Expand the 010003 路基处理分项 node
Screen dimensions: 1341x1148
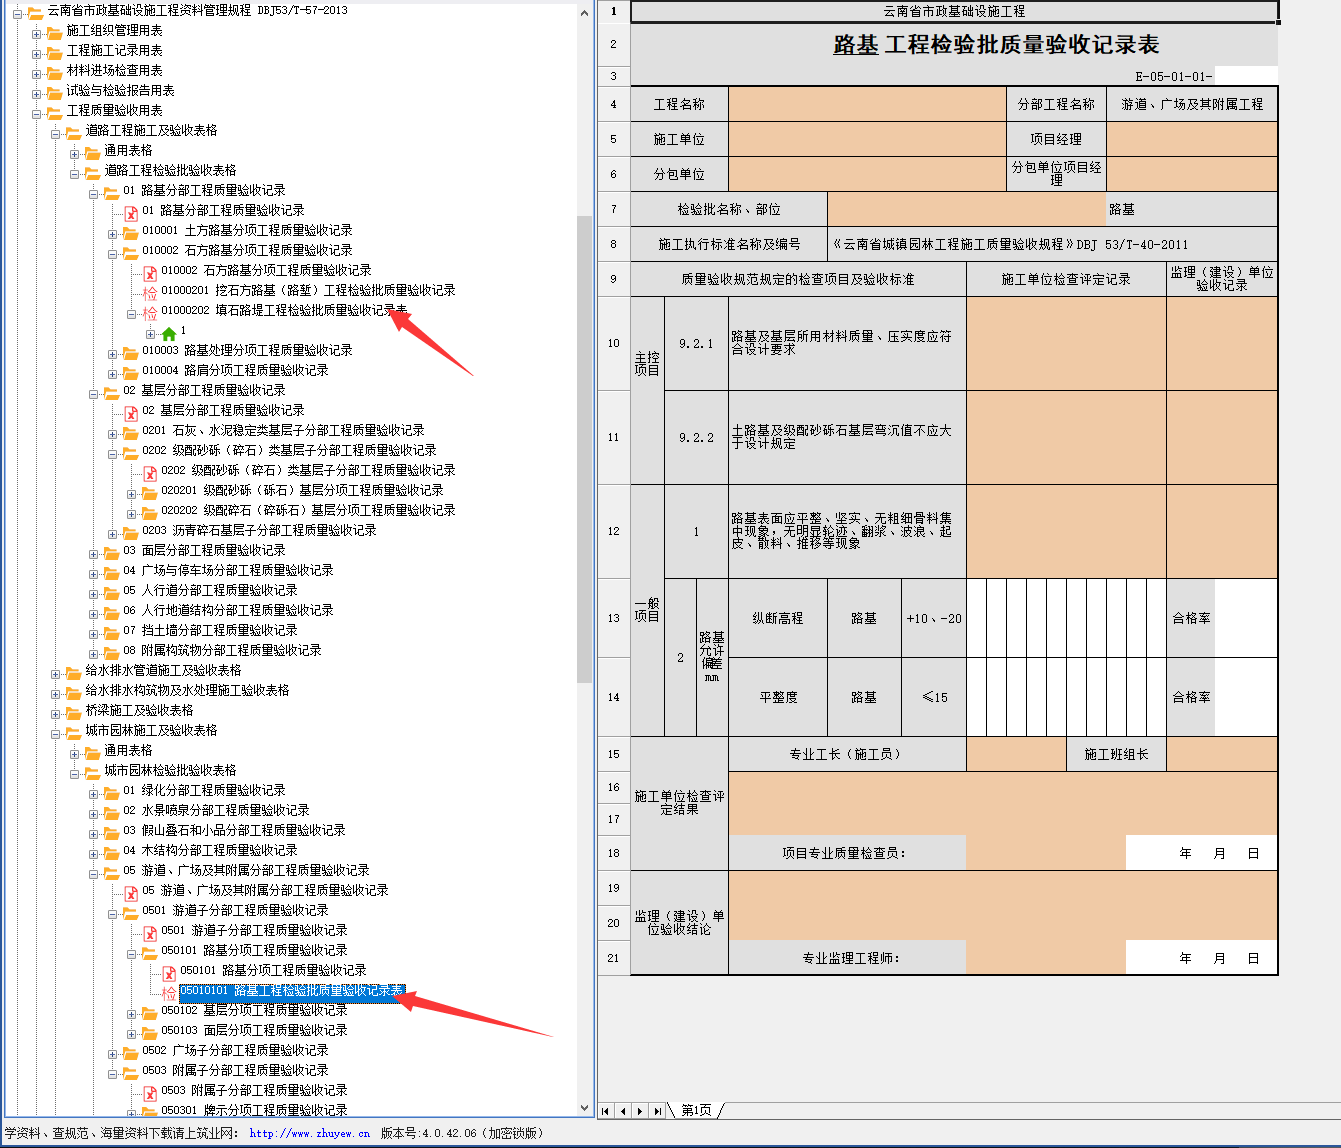coord(113,353)
